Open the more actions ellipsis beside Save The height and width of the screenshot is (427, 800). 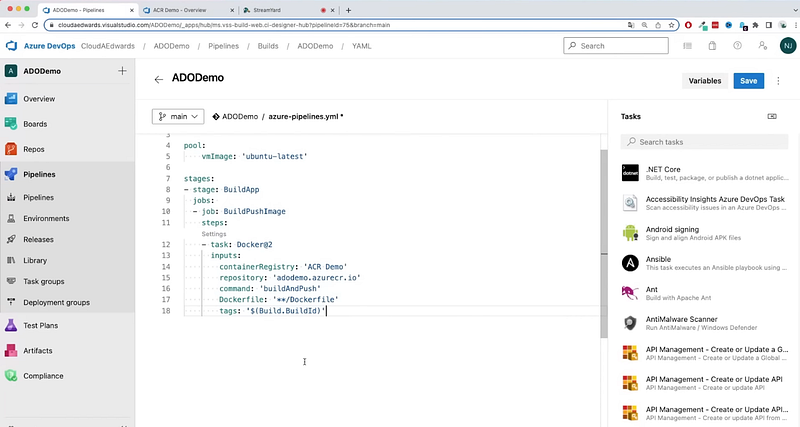coord(778,81)
